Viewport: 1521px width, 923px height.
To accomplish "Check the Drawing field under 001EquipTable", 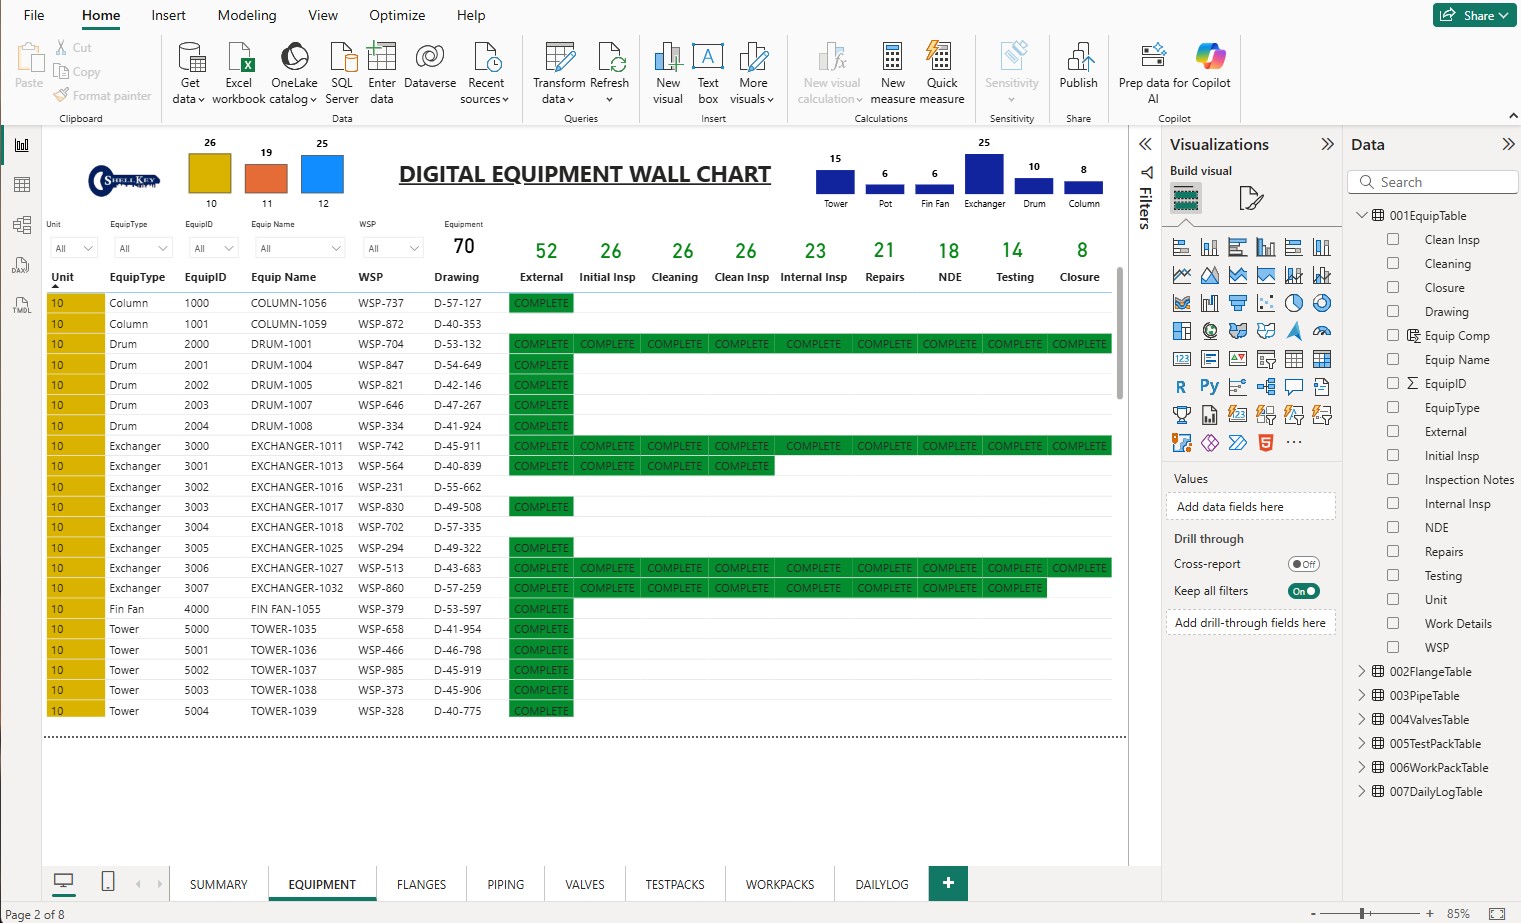I will [1393, 311].
